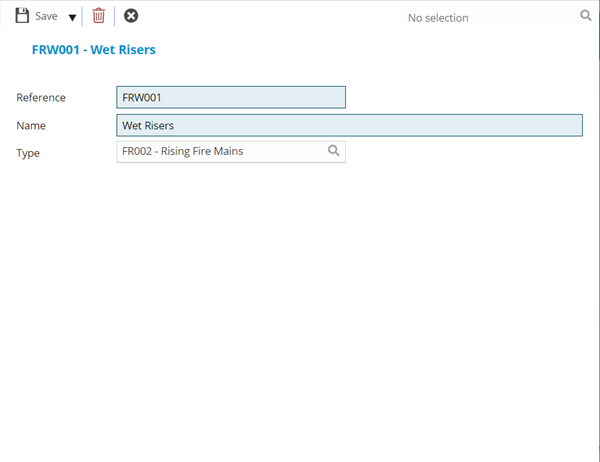Close the form with the circled X icon
The image size is (600, 462).
click(131, 16)
